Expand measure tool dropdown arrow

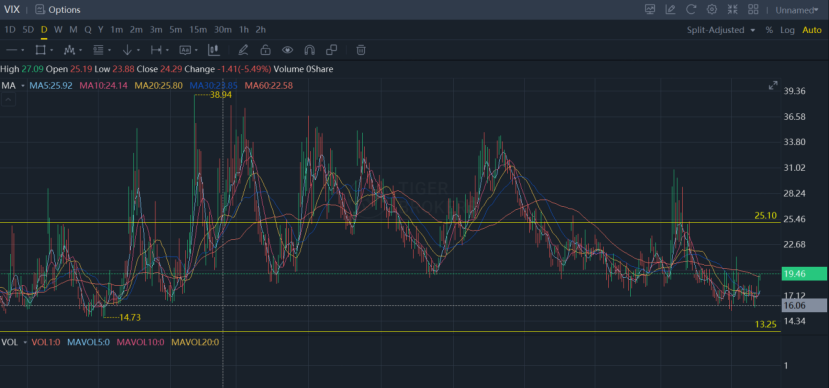(167, 51)
